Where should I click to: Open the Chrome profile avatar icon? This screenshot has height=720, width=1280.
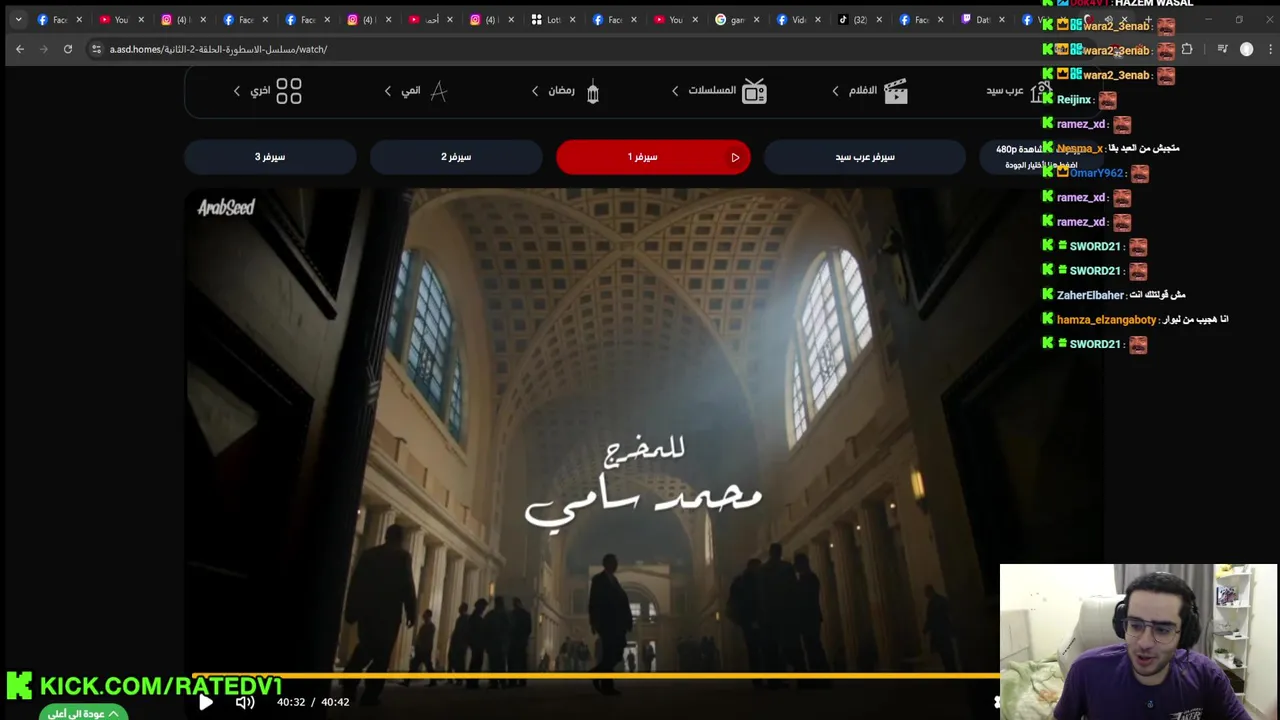click(x=1246, y=49)
